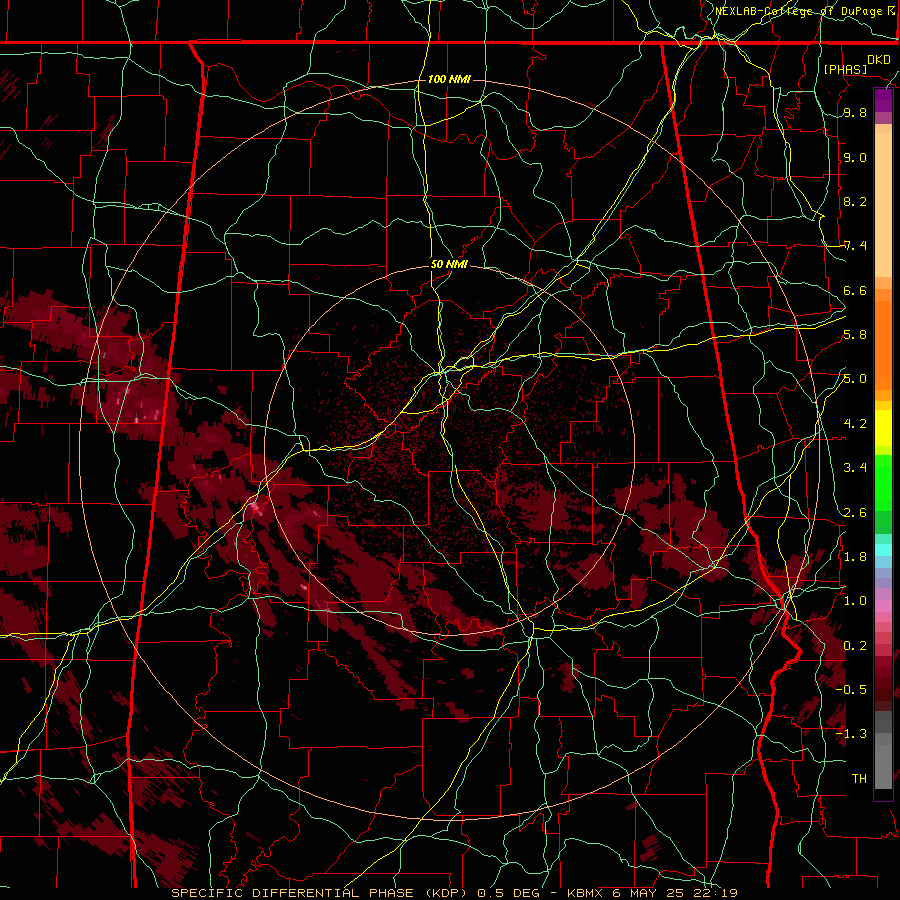
Task: Pick the yellow color bar segment near 4.2
Action: coord(883,428)
